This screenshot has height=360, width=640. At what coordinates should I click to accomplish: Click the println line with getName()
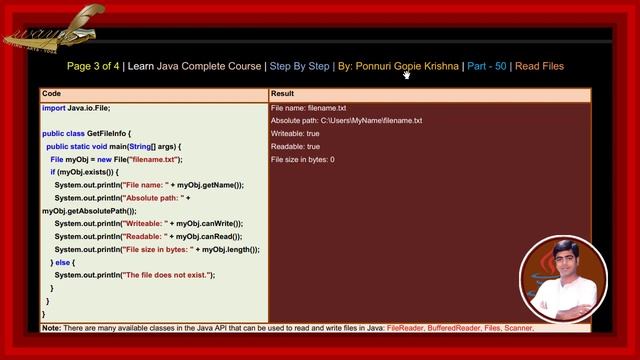pos(149,185)
